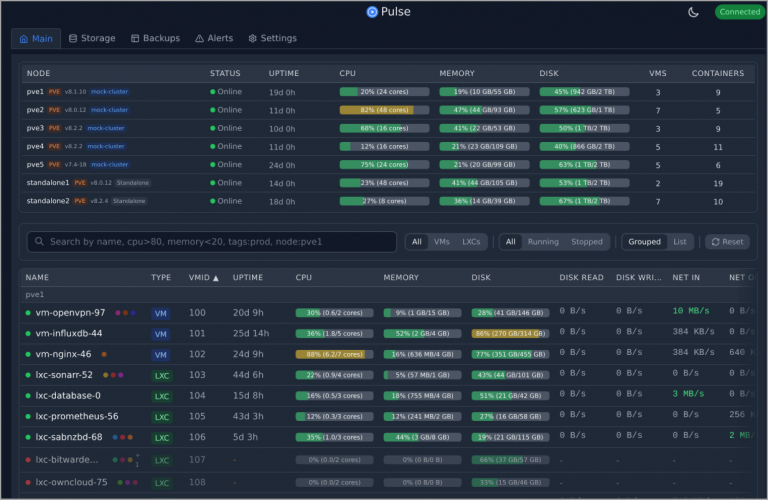768x500 pixels.
Task: Show only Stopped guests
Action: (586, 241)
